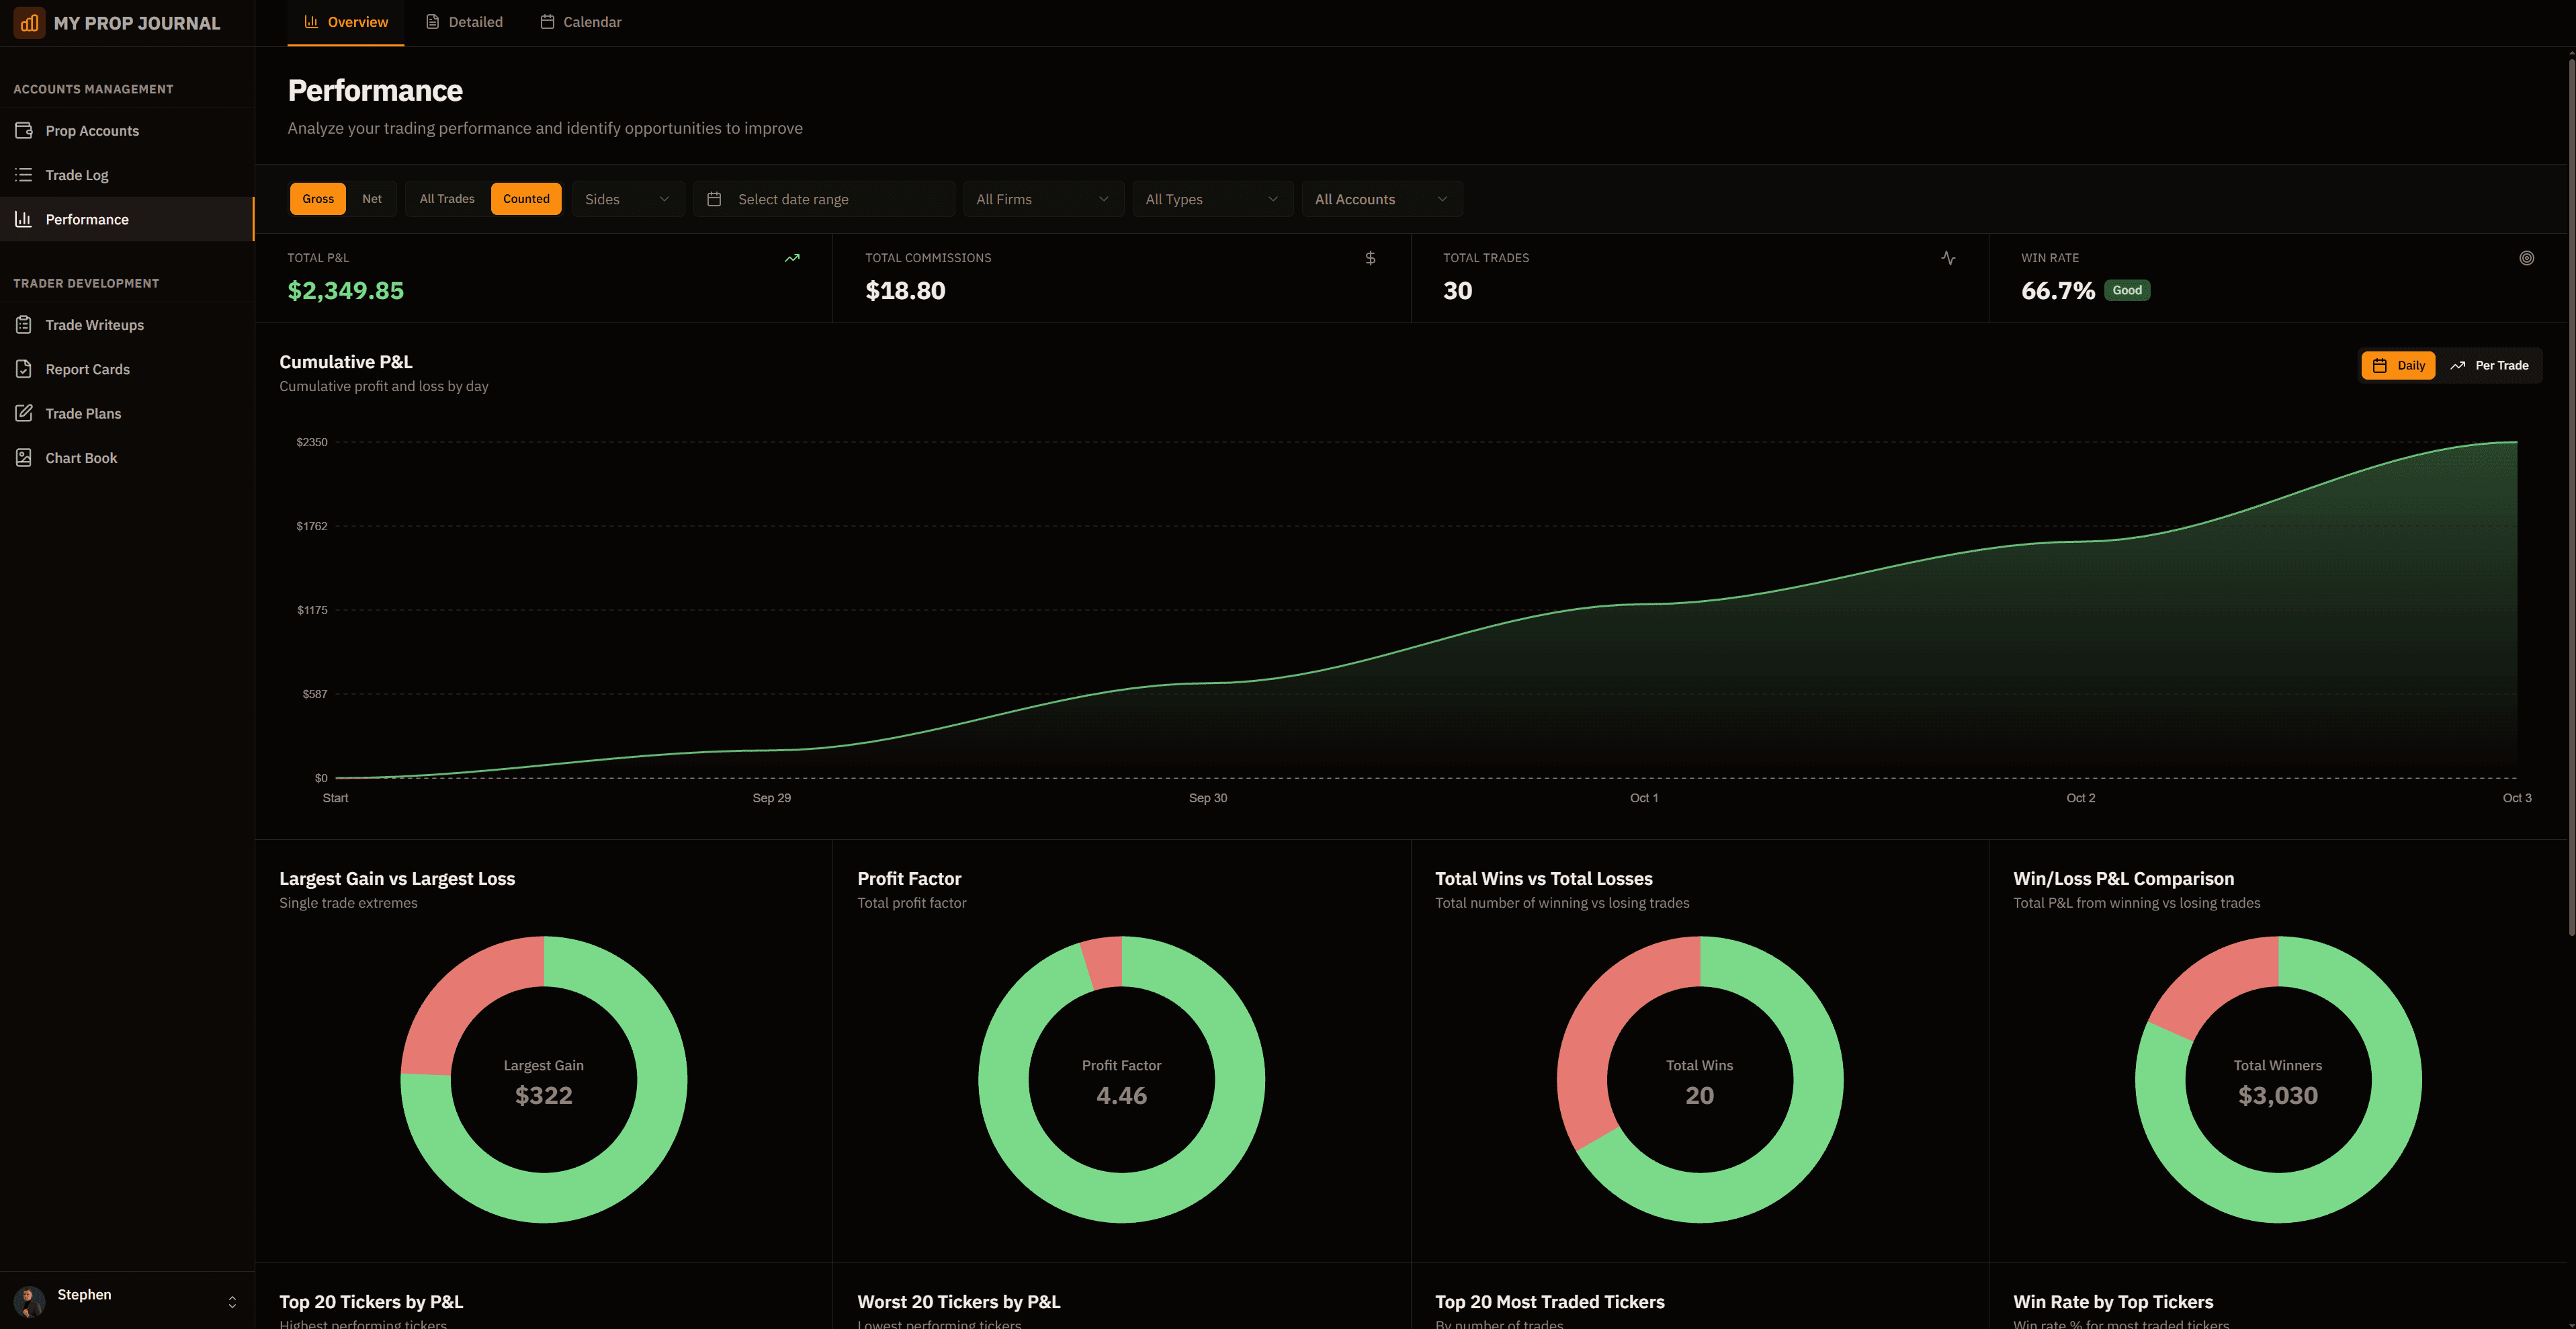Click the target icon in the Win Rate card
Screen dimensions: 2576x1329
point(2526,258)
